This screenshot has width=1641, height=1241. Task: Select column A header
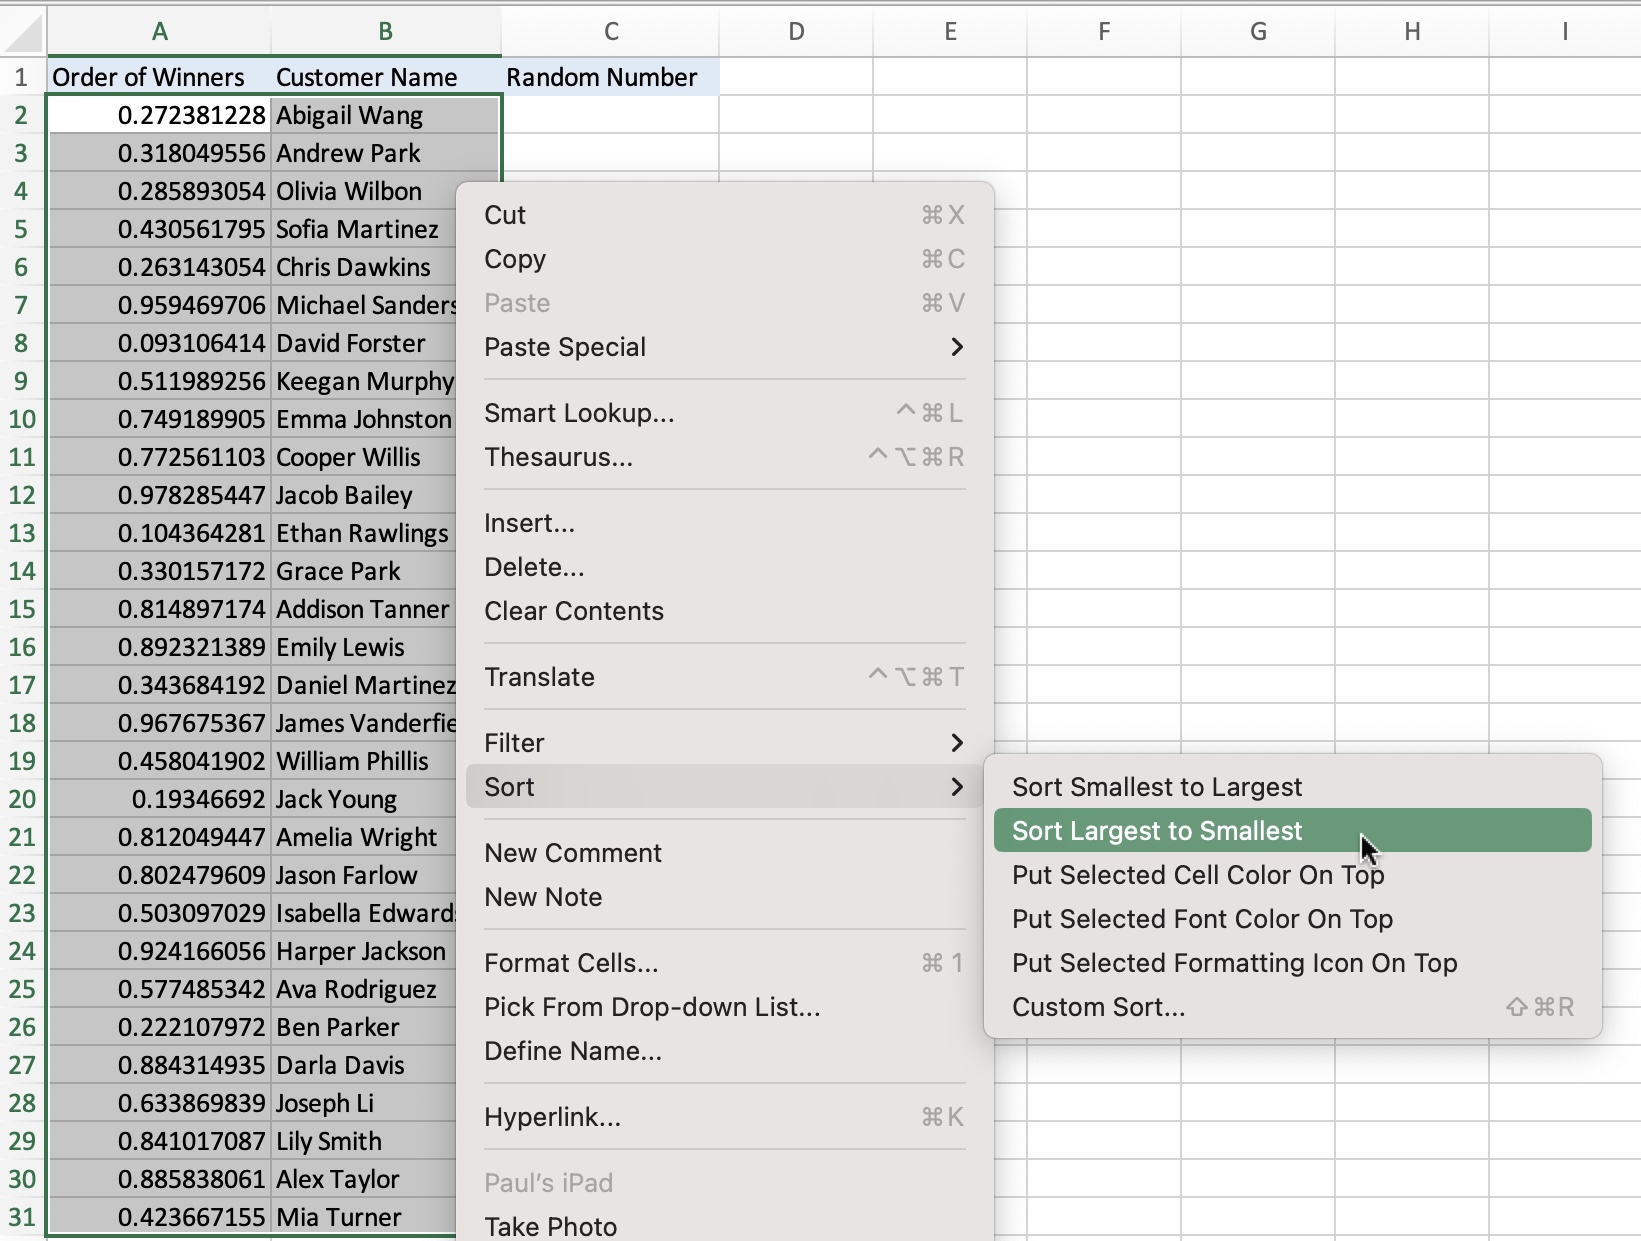click(x=159, y=32)
